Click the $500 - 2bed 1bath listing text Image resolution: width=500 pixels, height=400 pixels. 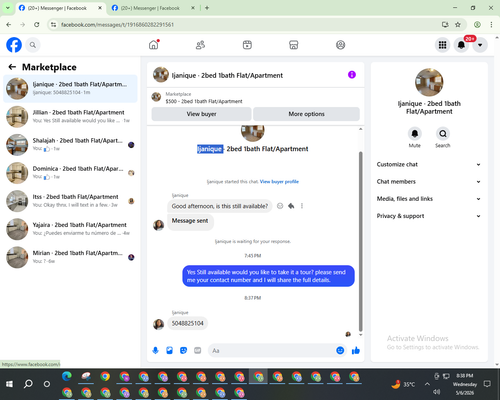coord(204,101)
